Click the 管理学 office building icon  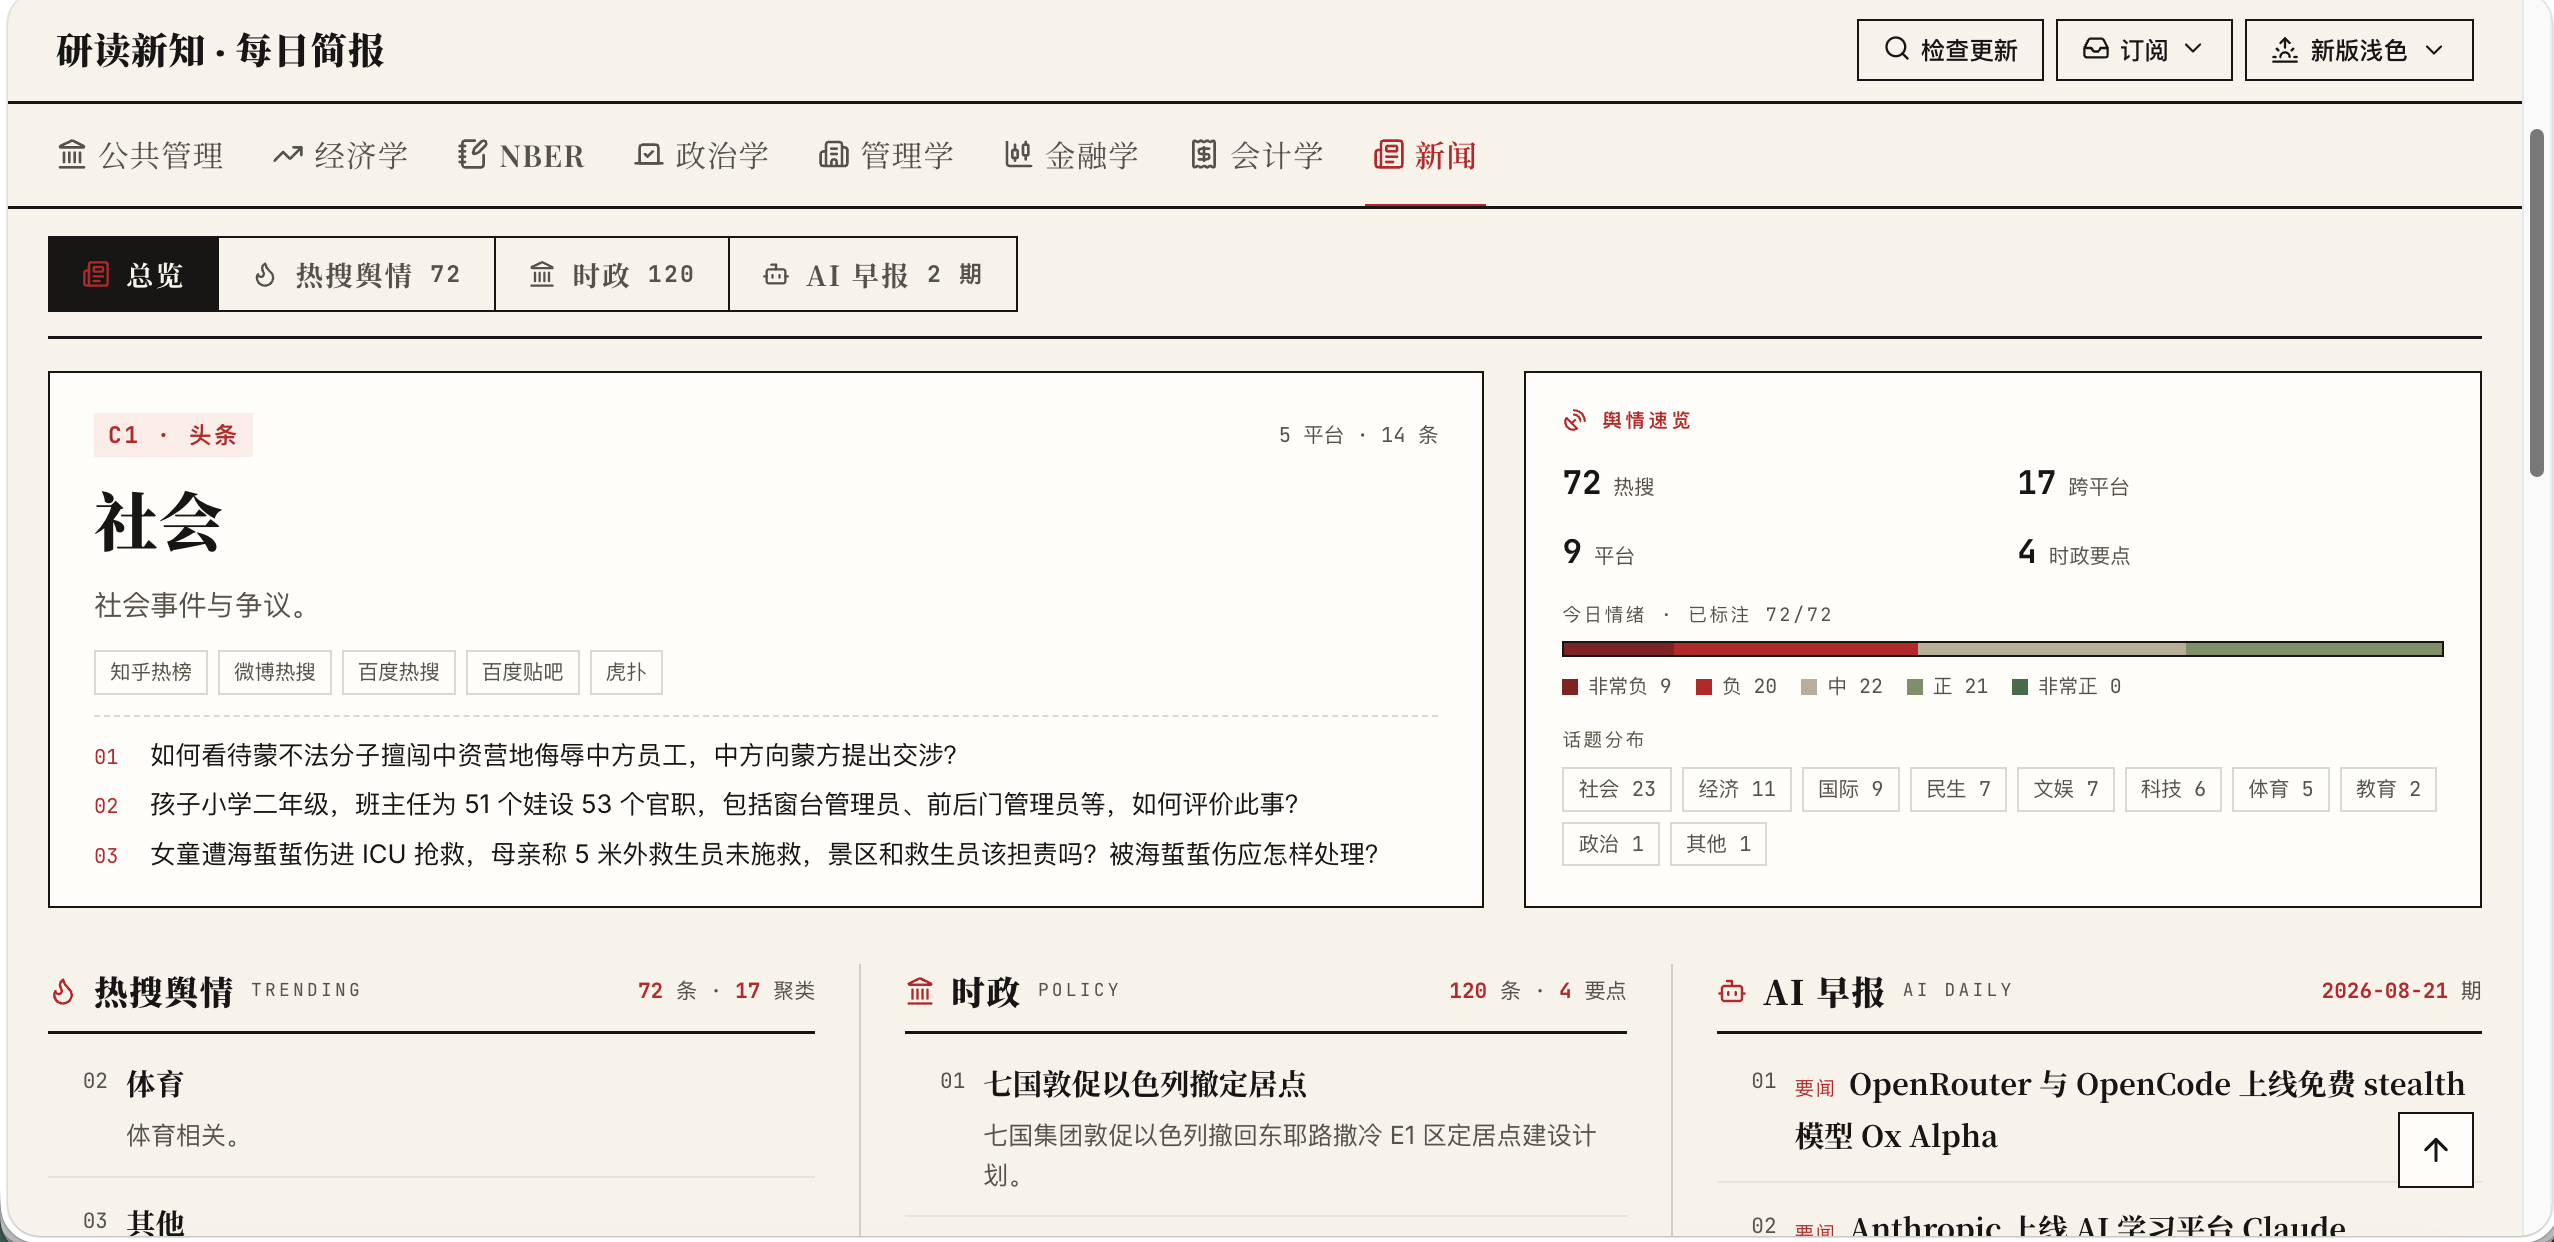click(833, 155)
